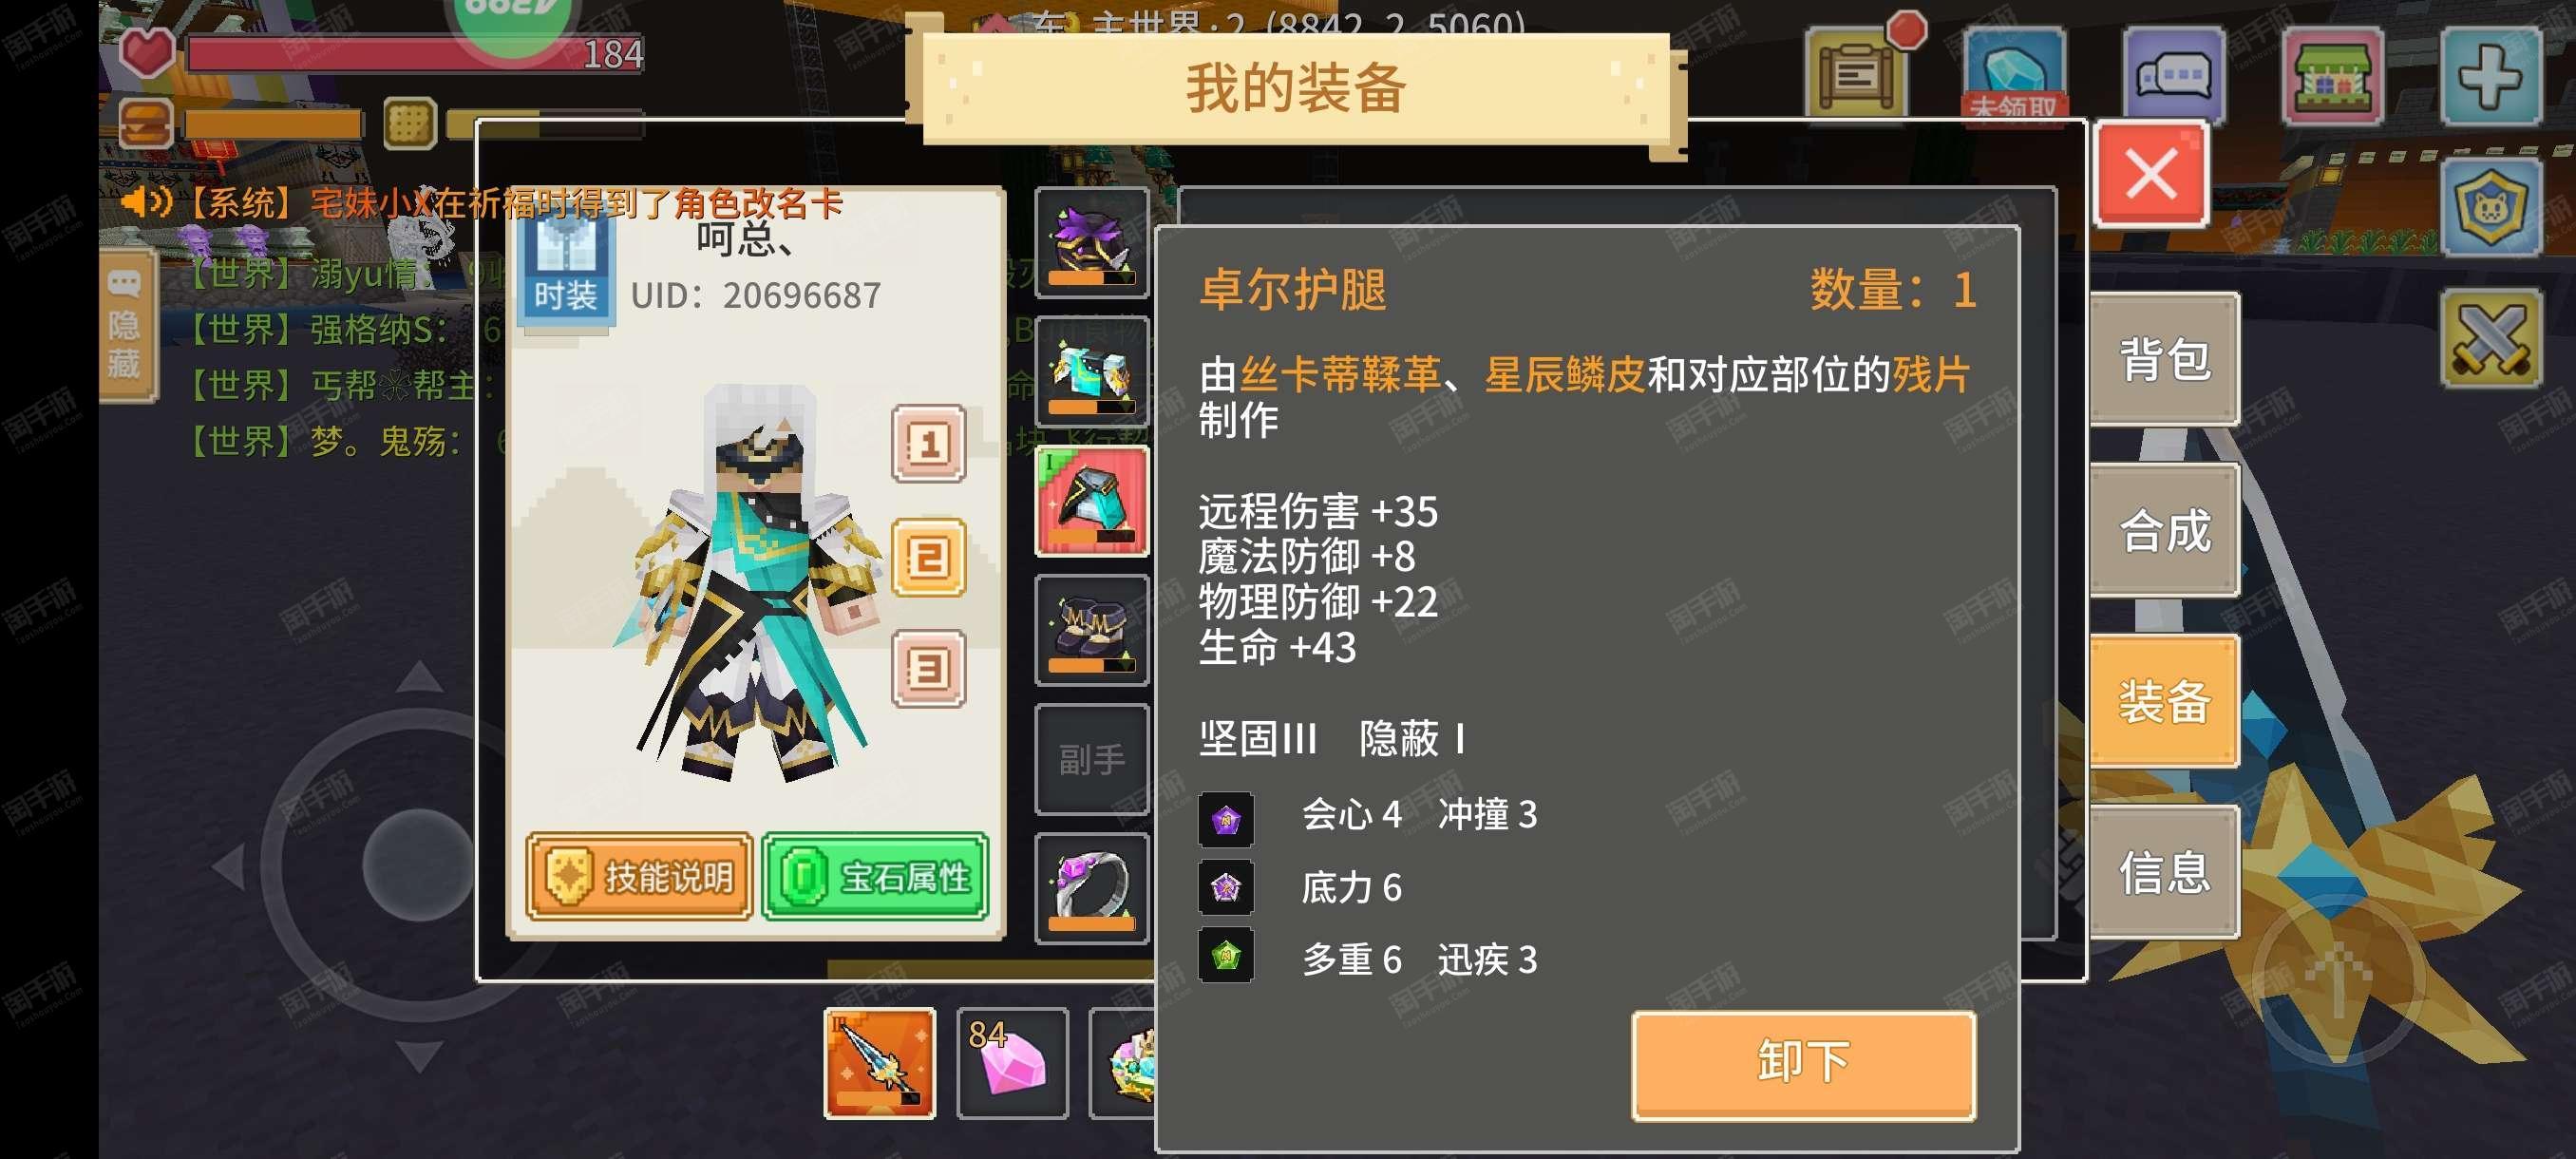
Task: Open 技能说明 skill description
Action: (x=639, y=877)
